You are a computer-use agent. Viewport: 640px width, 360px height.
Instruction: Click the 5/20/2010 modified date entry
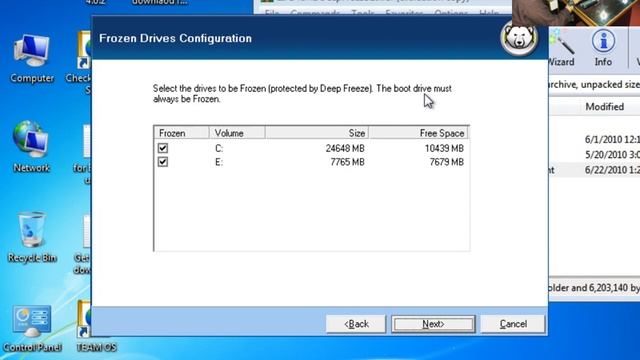(x=612, y=155)
